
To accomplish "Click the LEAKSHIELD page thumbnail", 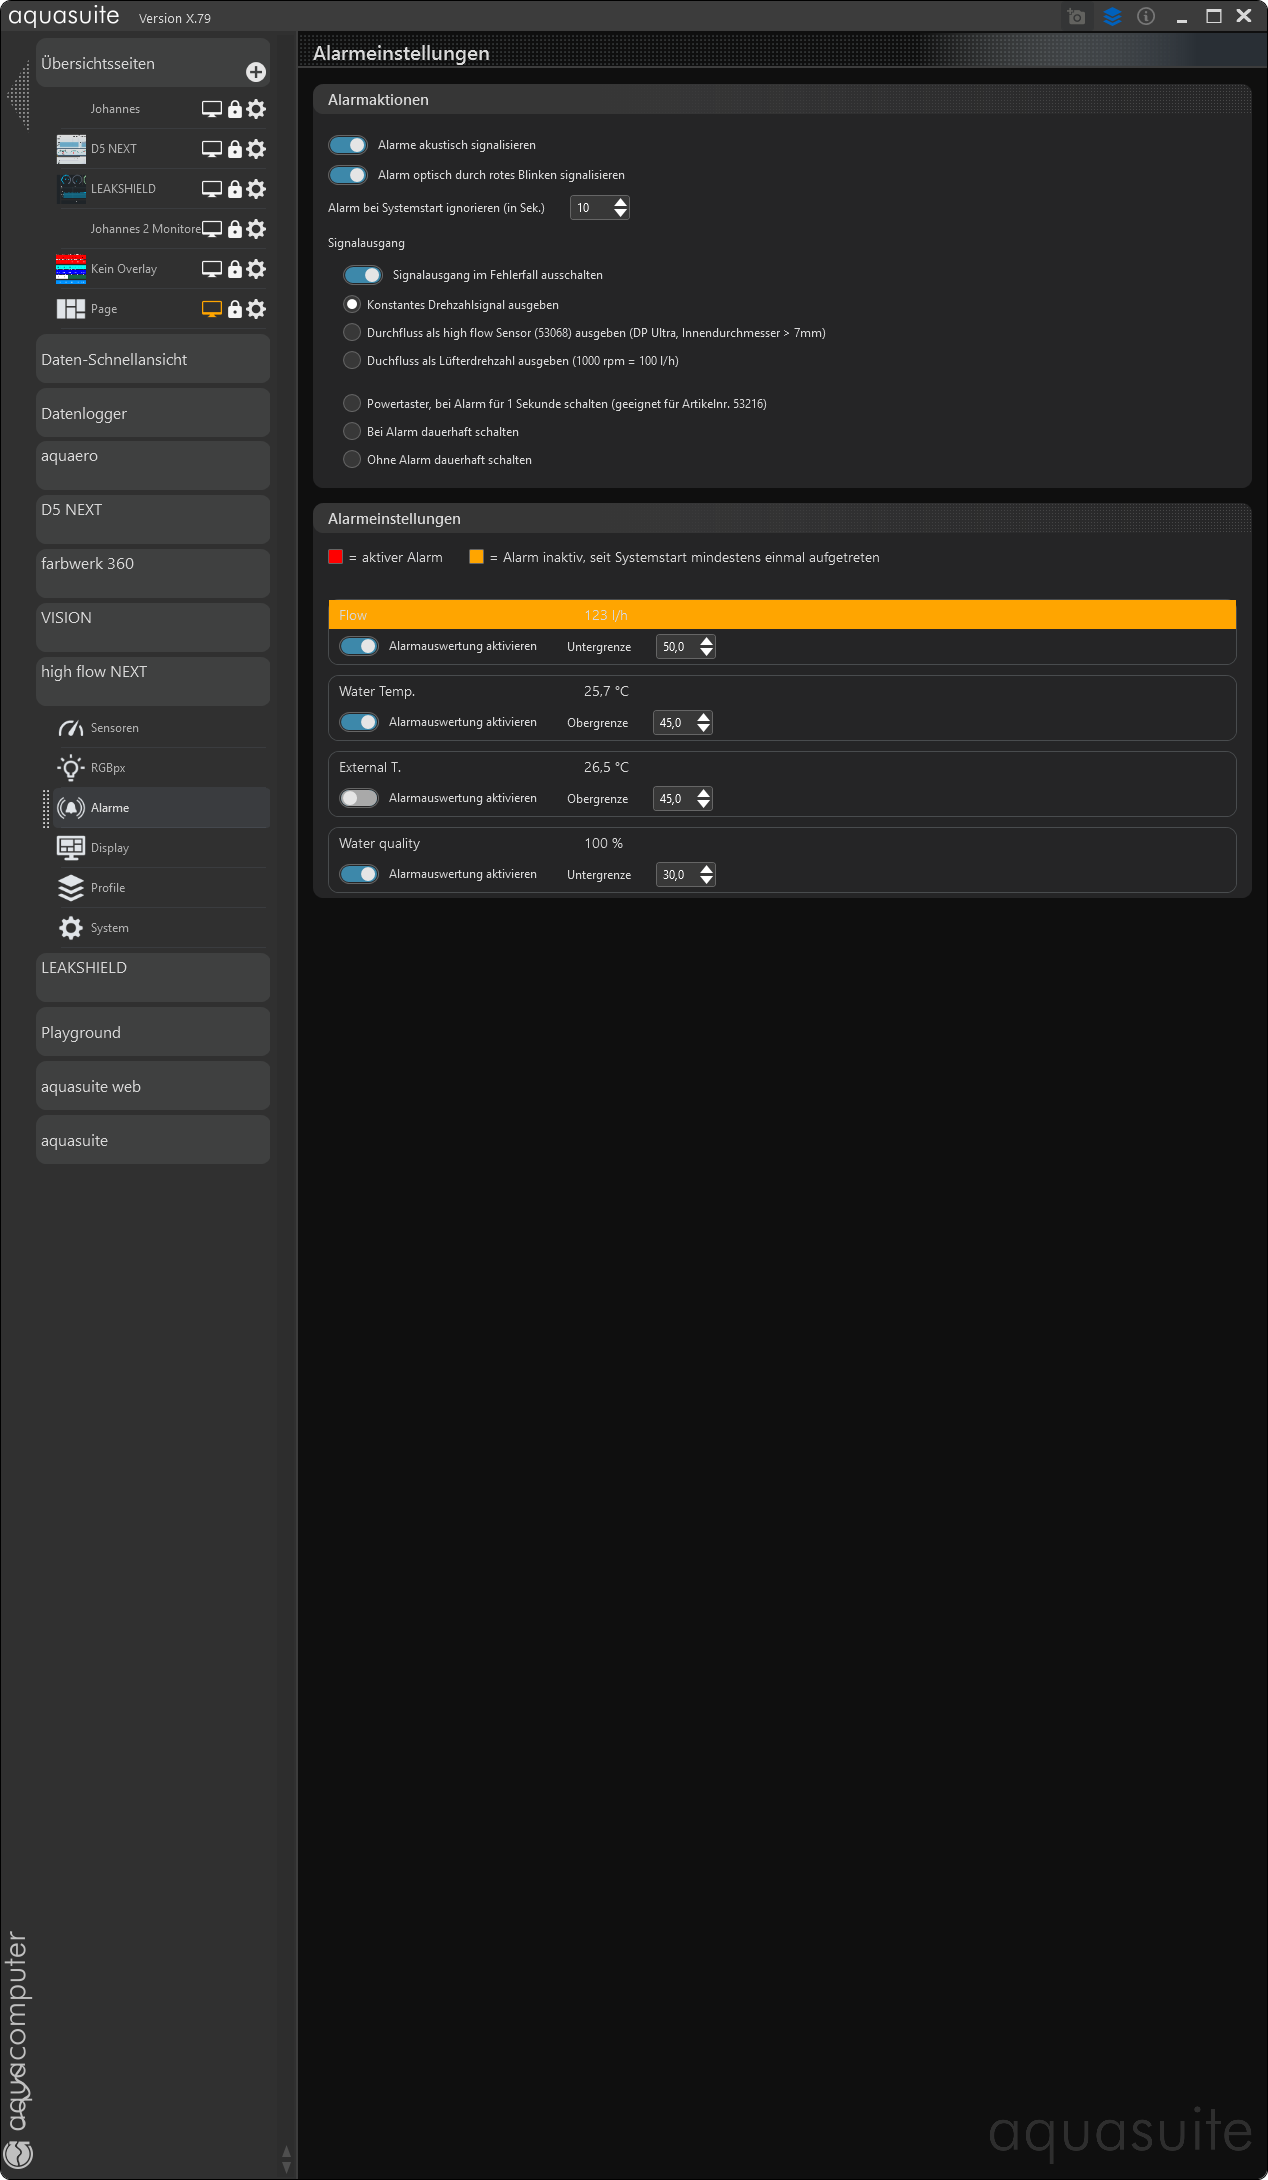I will pos(71,189).
